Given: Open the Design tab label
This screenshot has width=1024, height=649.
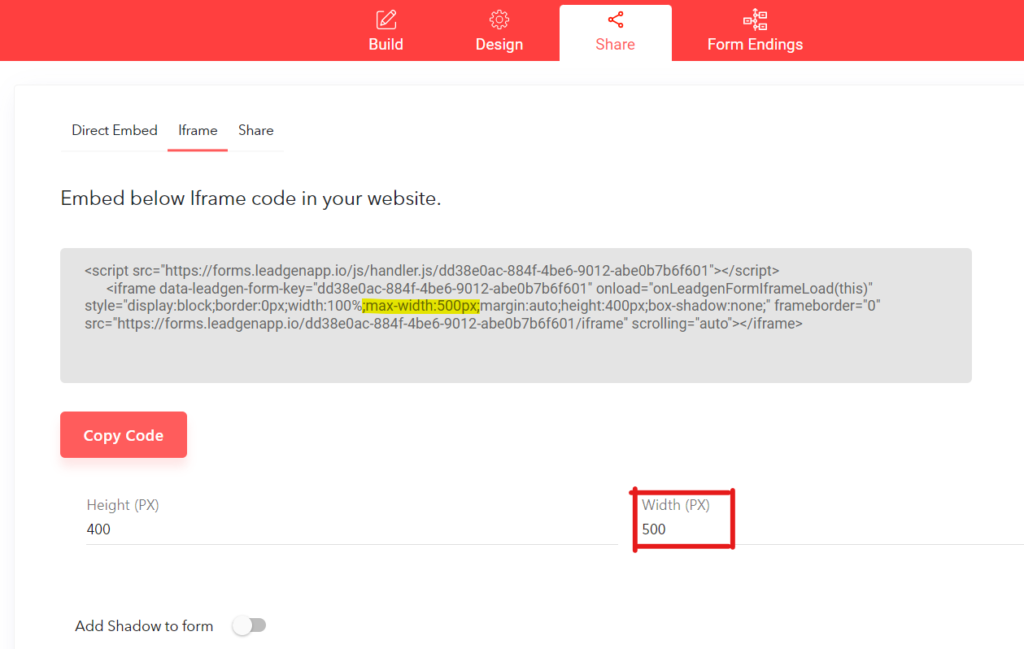Looking at the screenshot, I should pyautogui.click(x=499, y=44).
